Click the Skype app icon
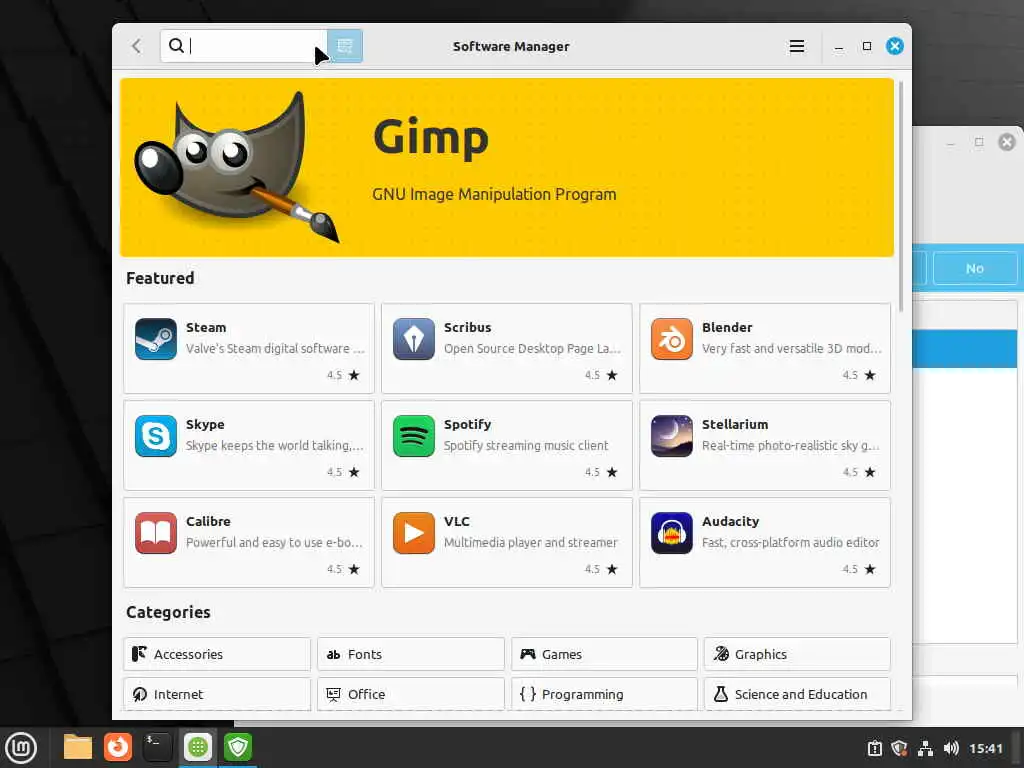Screen dimensions: 1024x768 tap(155, 436)
